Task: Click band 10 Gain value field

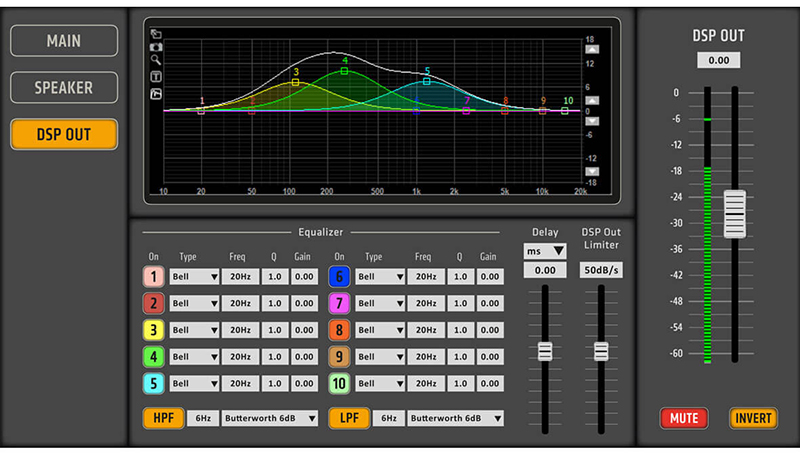Action: (490, 384)
